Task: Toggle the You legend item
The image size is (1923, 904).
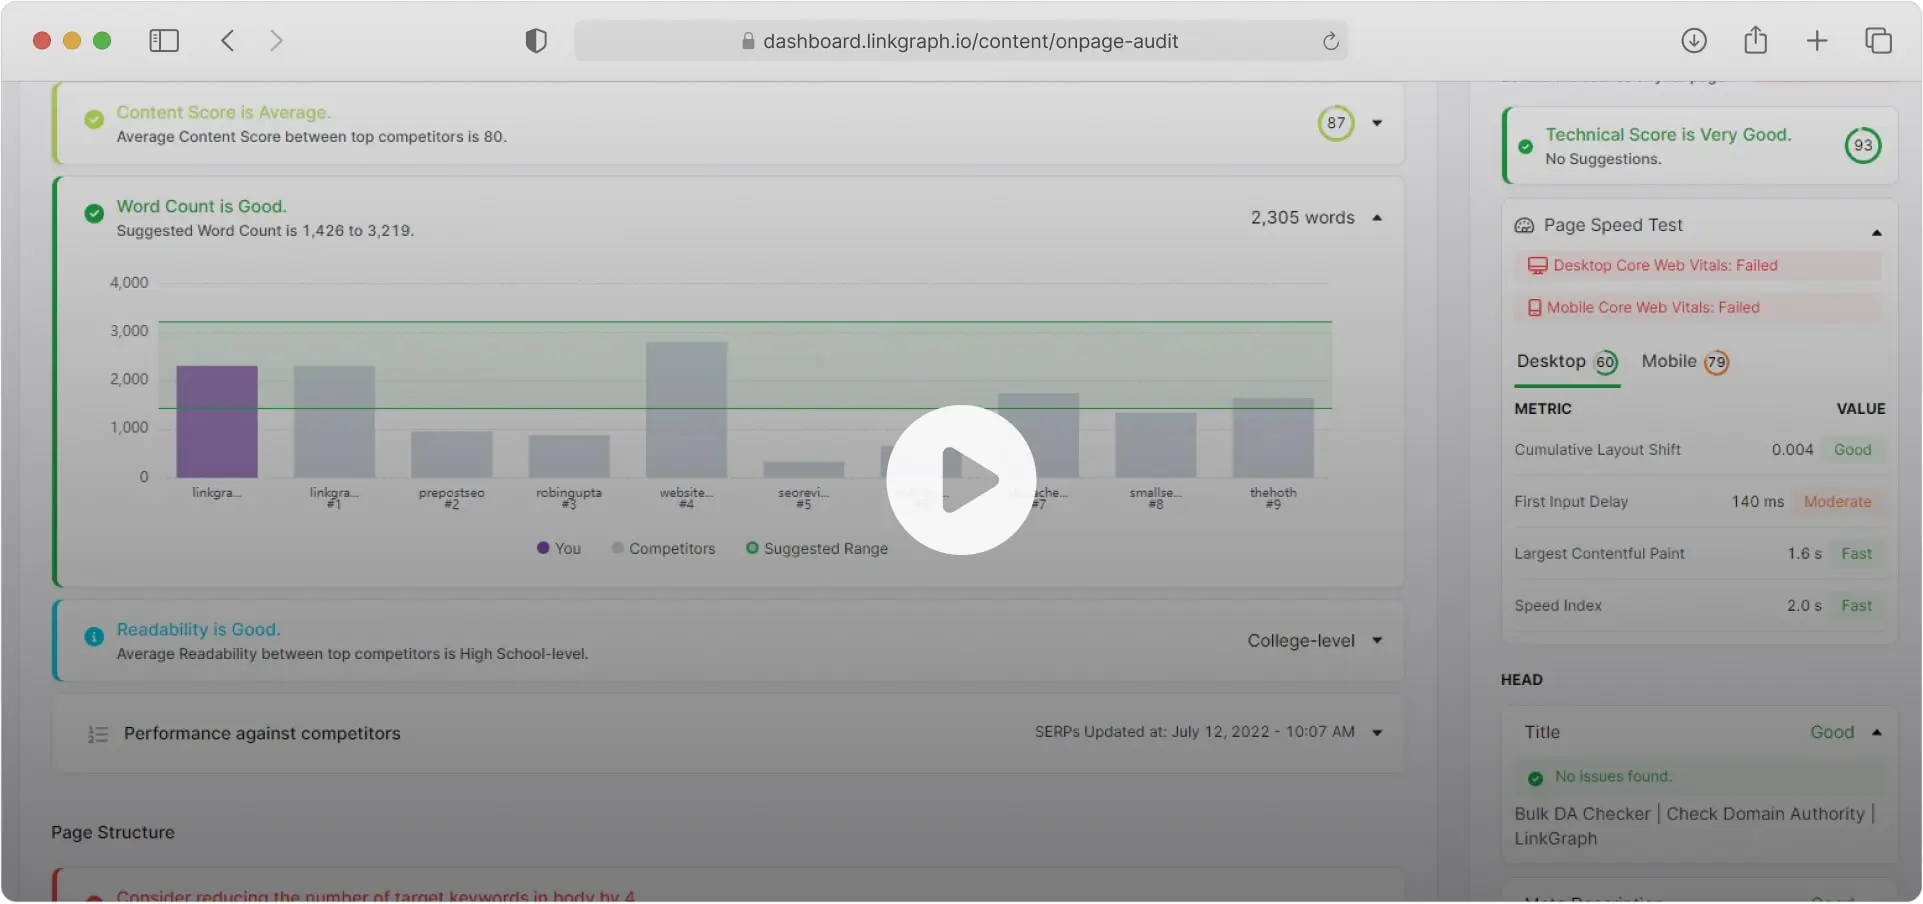Action: point(559,548)
